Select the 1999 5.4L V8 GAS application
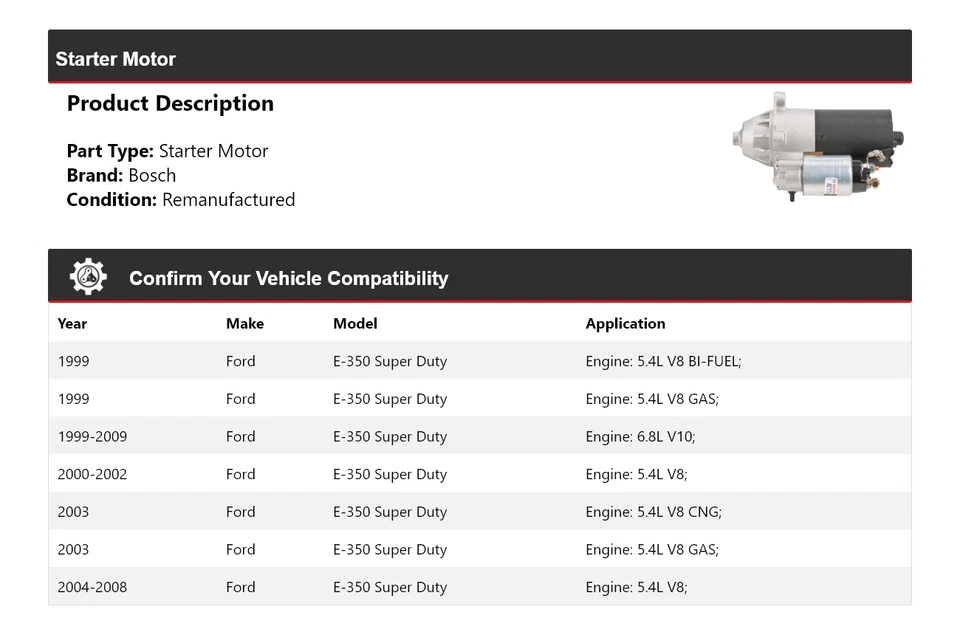Viewport: 960px width, 635px height. [x=652, y=399]
